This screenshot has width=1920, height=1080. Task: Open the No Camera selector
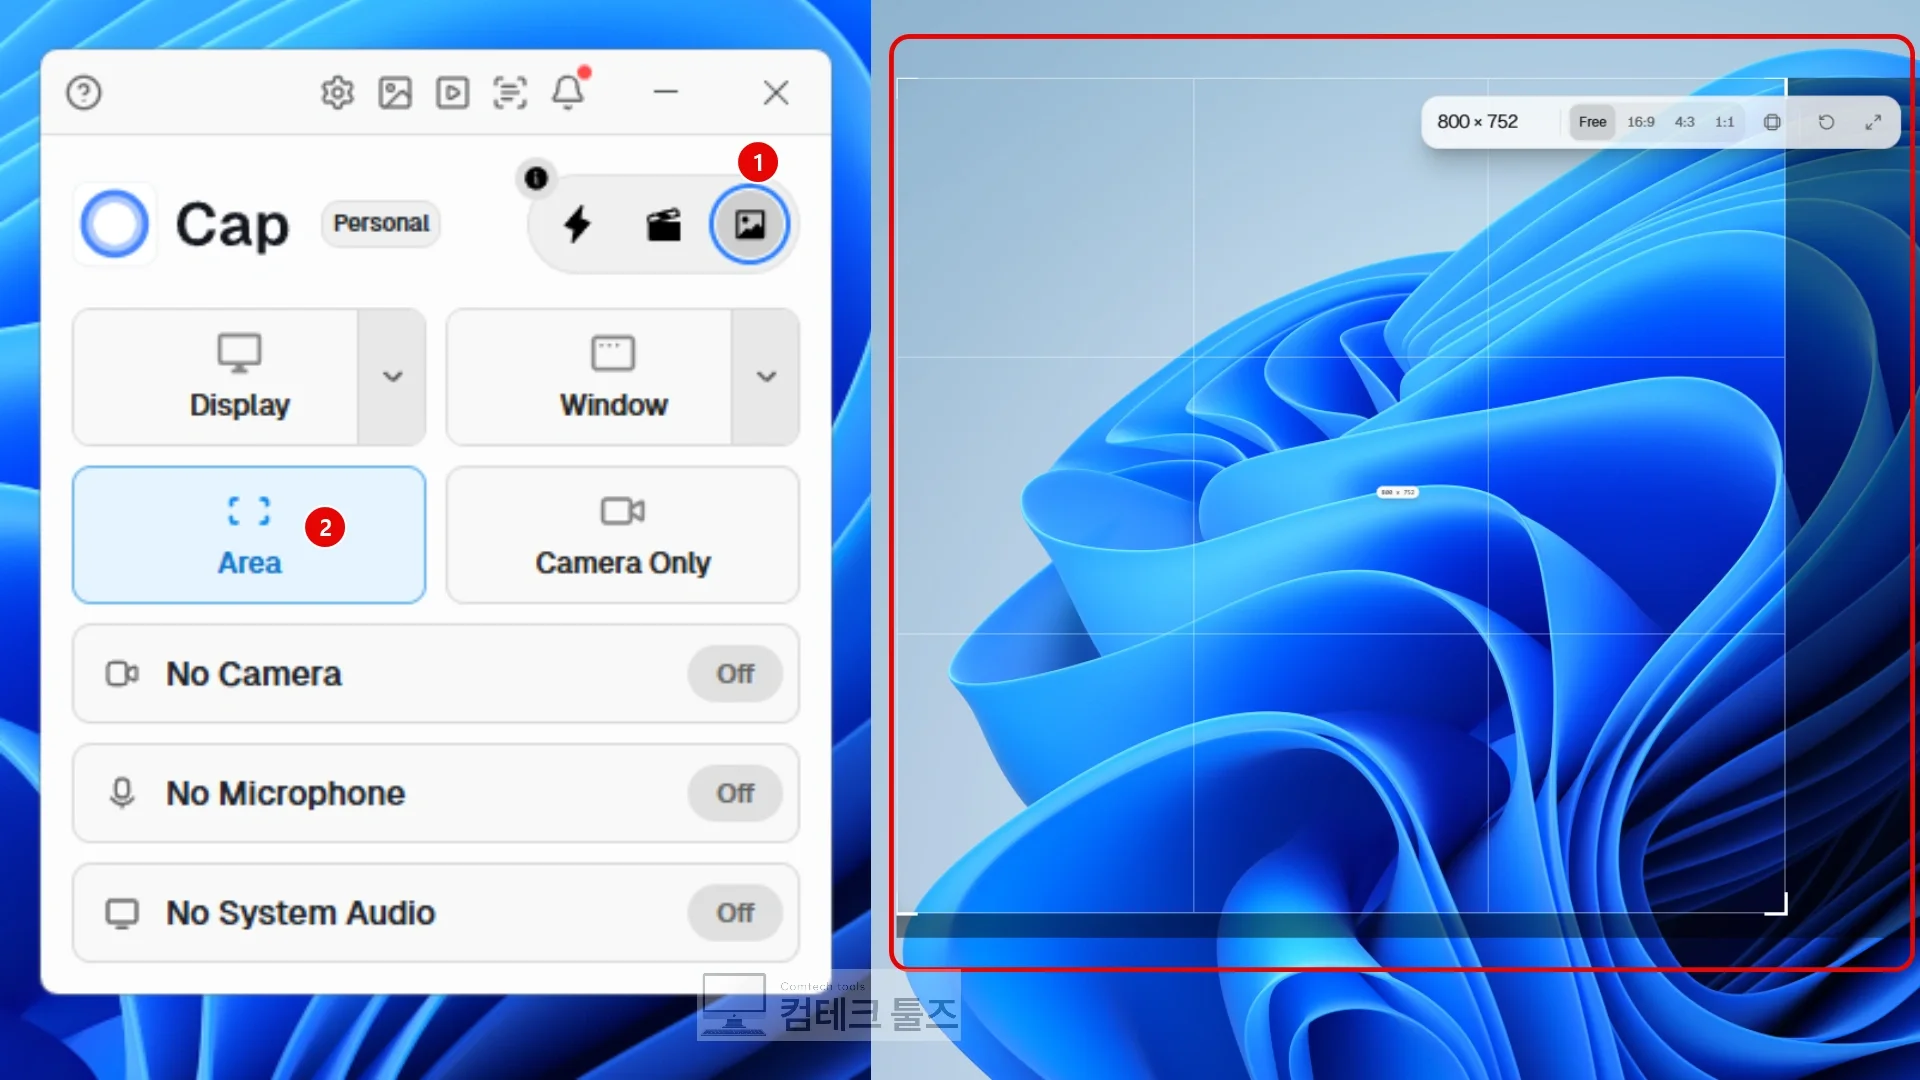(x=435, y=674)
